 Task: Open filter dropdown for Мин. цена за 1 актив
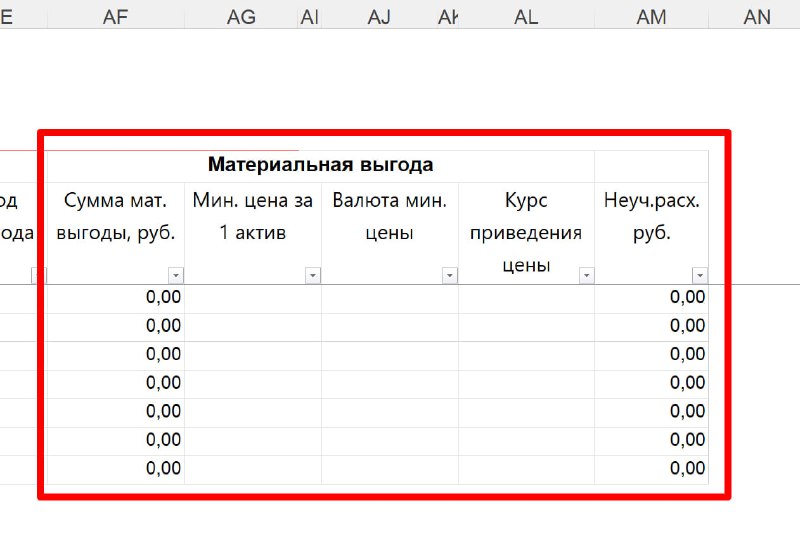point(312,275)
